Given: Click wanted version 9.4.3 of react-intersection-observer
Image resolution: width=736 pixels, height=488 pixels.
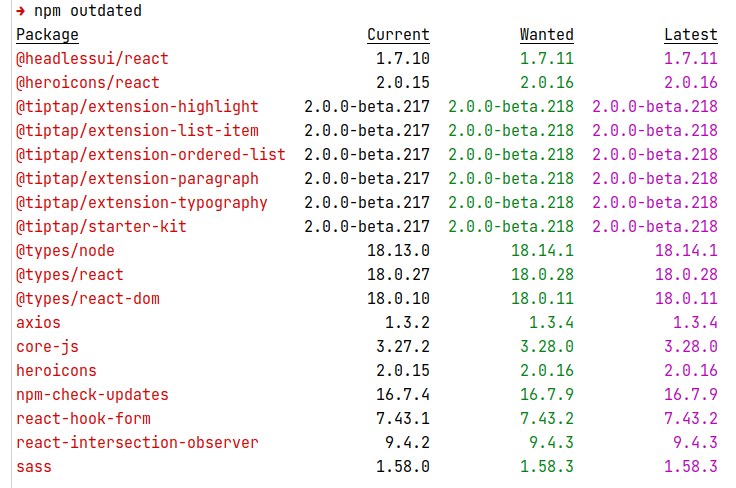Looking at the screenshot, I should (x=552, y=442).
